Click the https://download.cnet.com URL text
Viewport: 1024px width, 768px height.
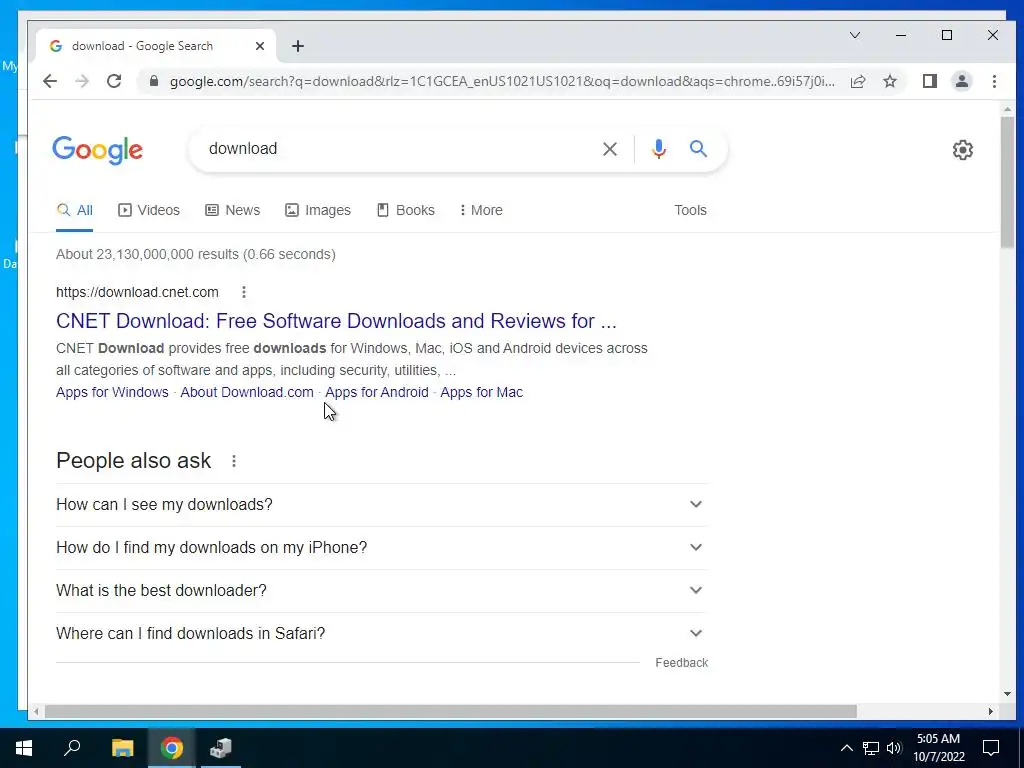137,292
